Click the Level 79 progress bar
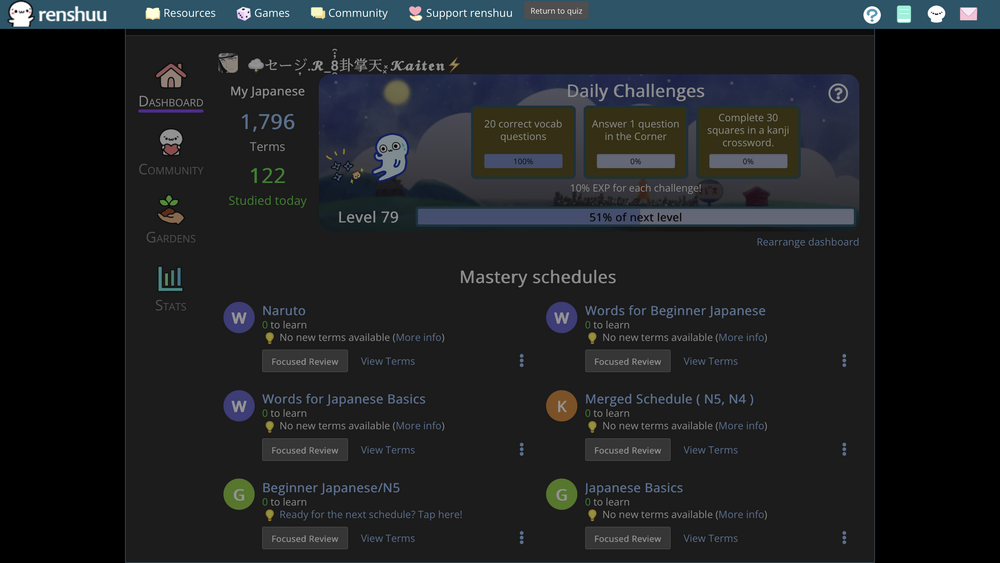1000x563 pixels. 635,217
